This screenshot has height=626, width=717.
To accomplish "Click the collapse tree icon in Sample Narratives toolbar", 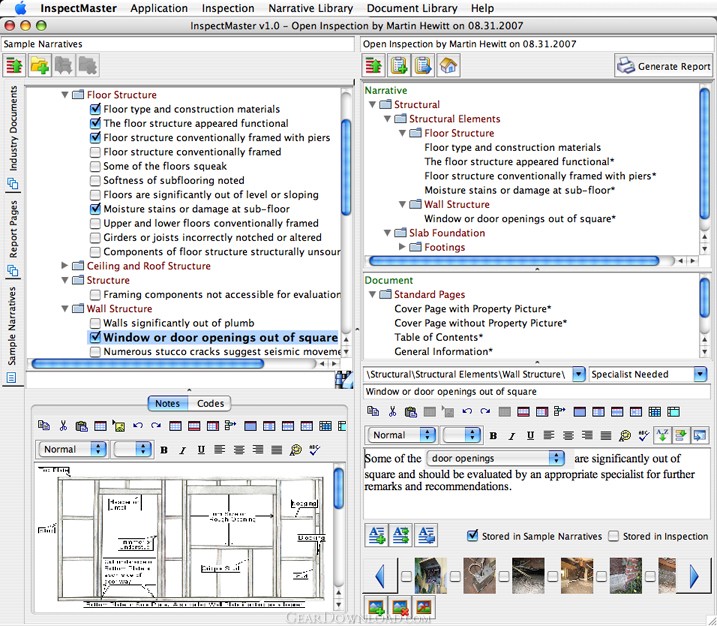I will click(x=15, y=66).
